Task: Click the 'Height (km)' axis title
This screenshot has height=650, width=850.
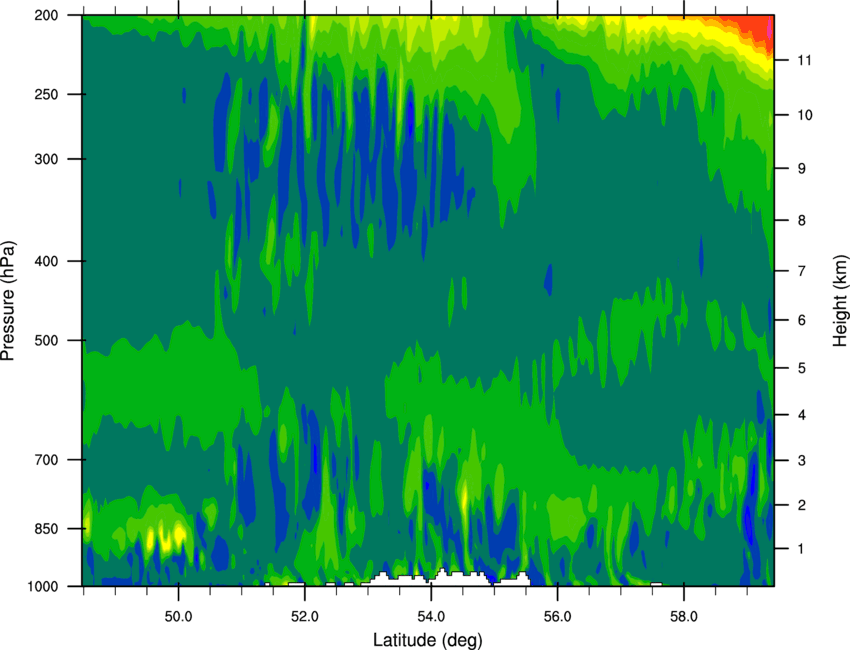Action: click(x=840, y=300)
